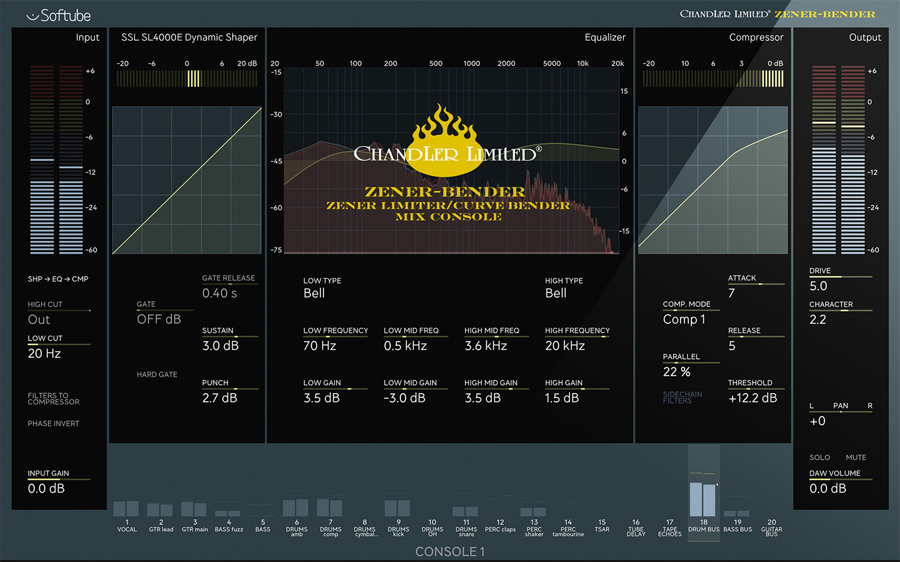Click HIGH MID FREQ 3.6 kHz value
The image size is (900, 562).
click(x=486, y=346)
